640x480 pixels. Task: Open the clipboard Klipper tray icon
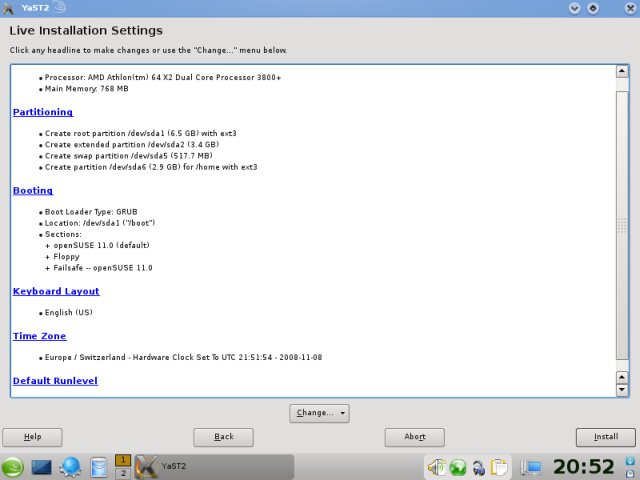coord(499,468)
